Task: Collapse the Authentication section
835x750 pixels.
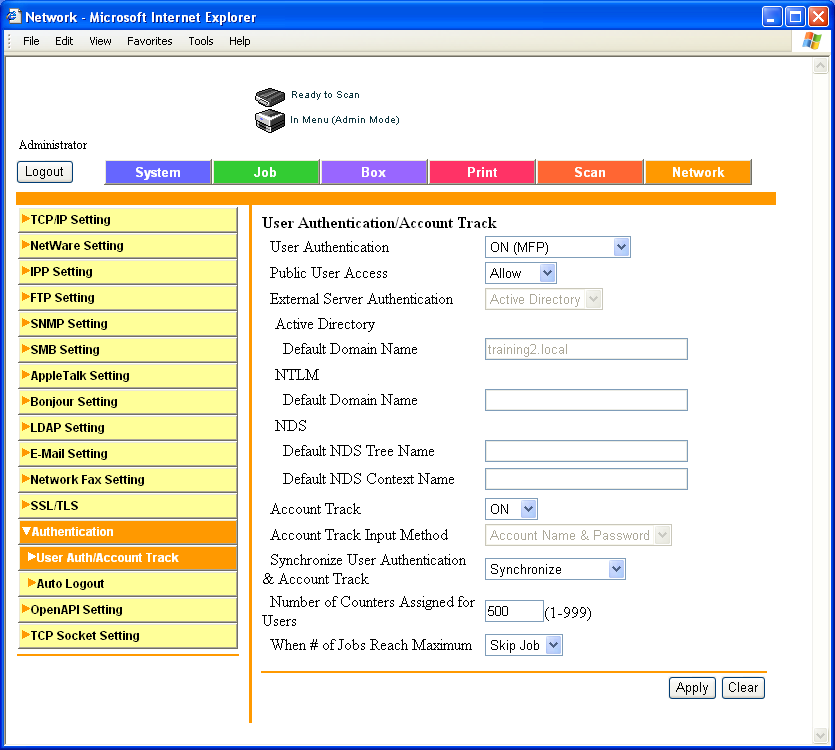Action: click(128, 532)
